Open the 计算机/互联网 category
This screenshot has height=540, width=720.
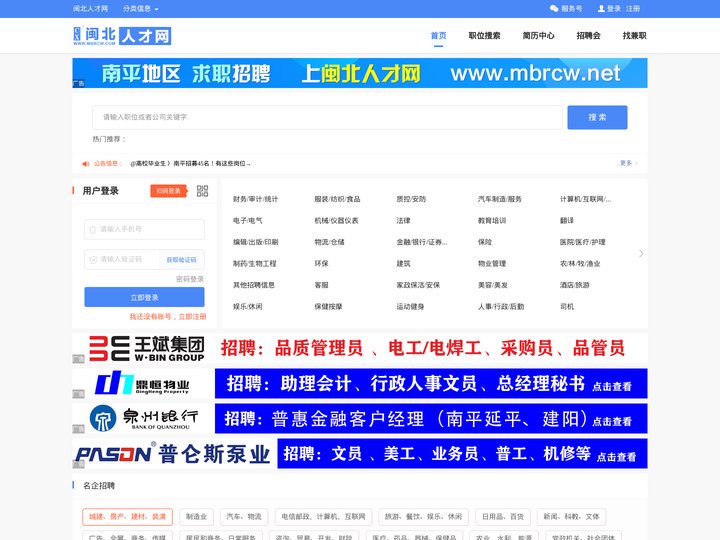(x=585, y=199)
